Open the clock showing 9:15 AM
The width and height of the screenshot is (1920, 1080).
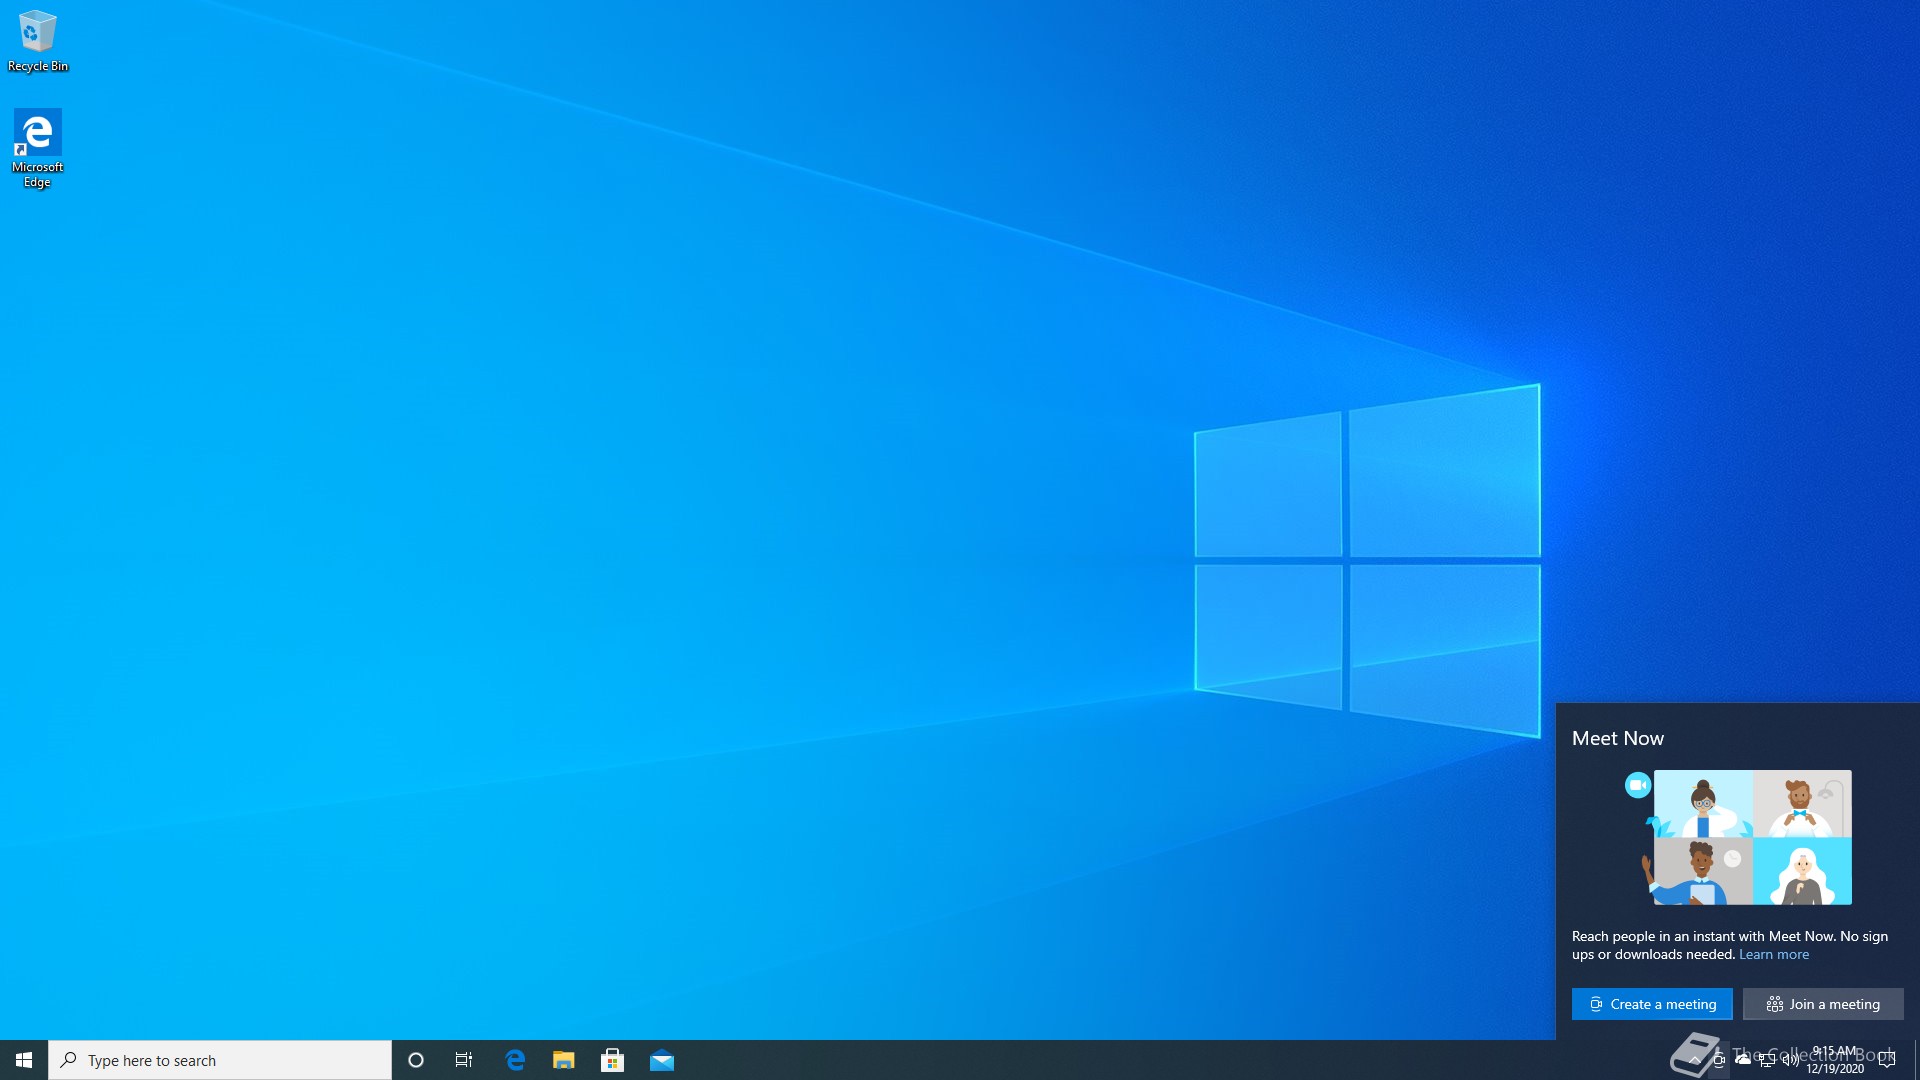coord(1835,1060)
